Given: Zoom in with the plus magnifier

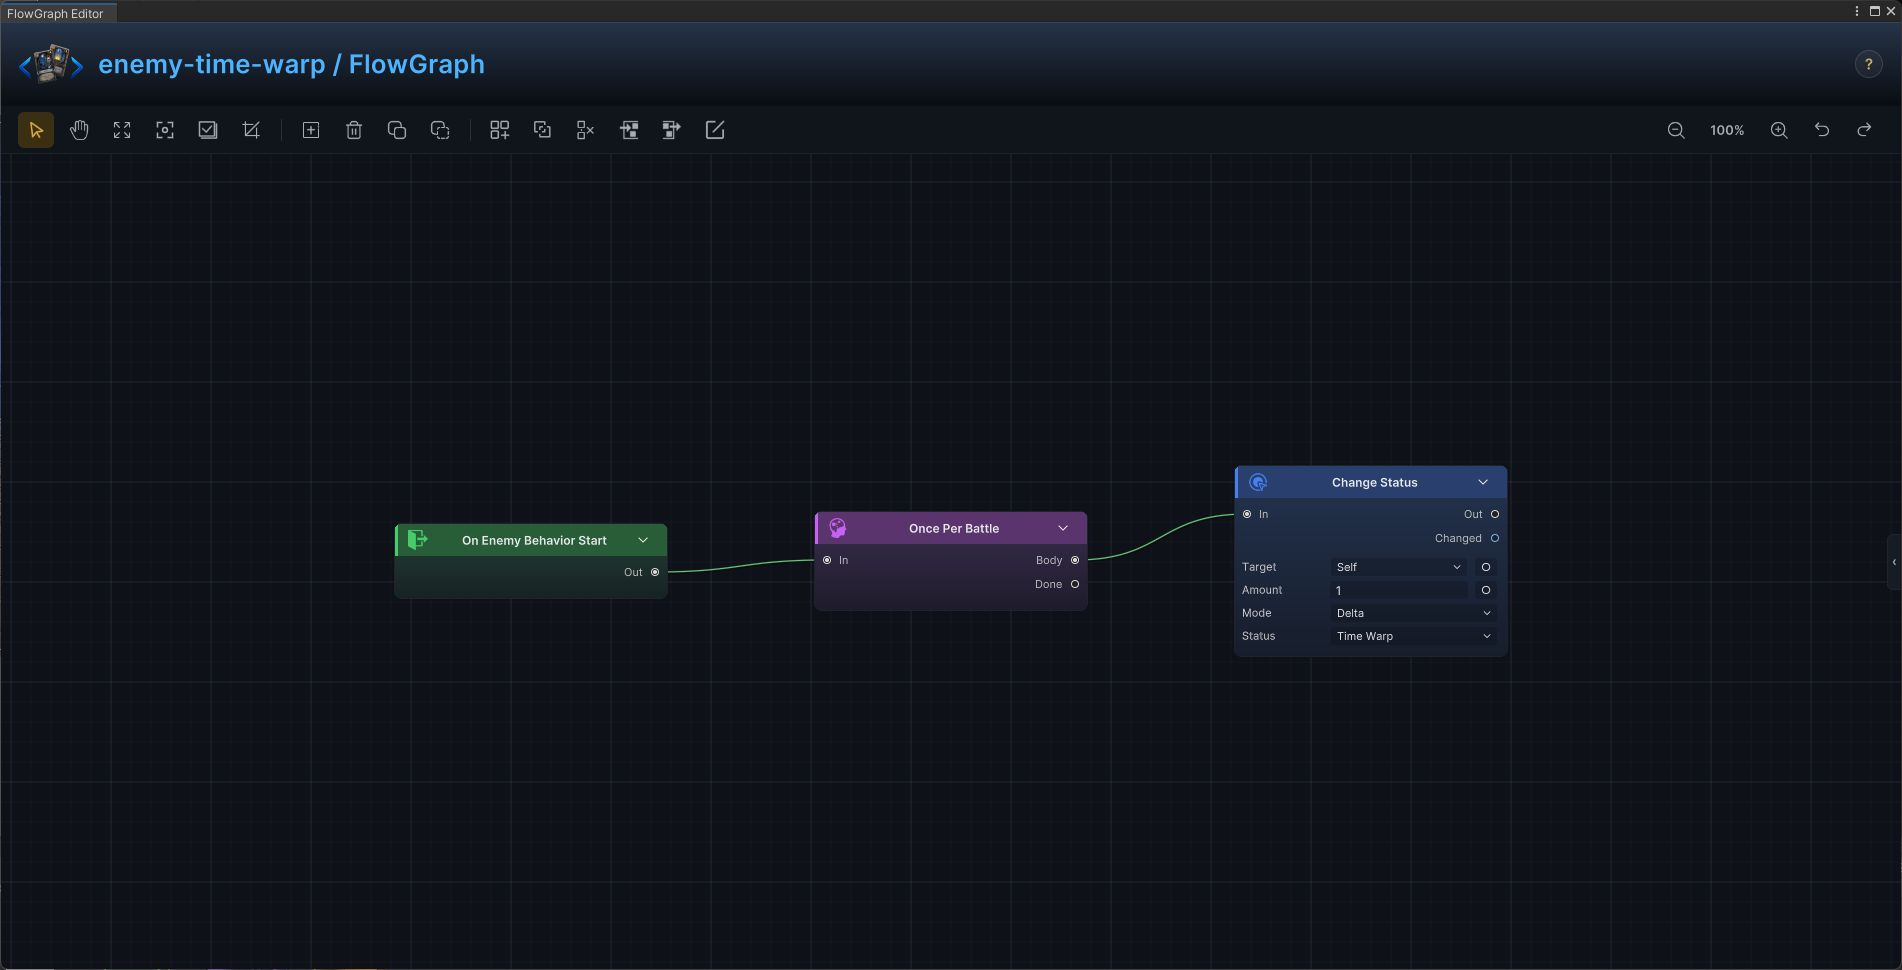Looking at the screenshot, I should [x=1779, y=130].
